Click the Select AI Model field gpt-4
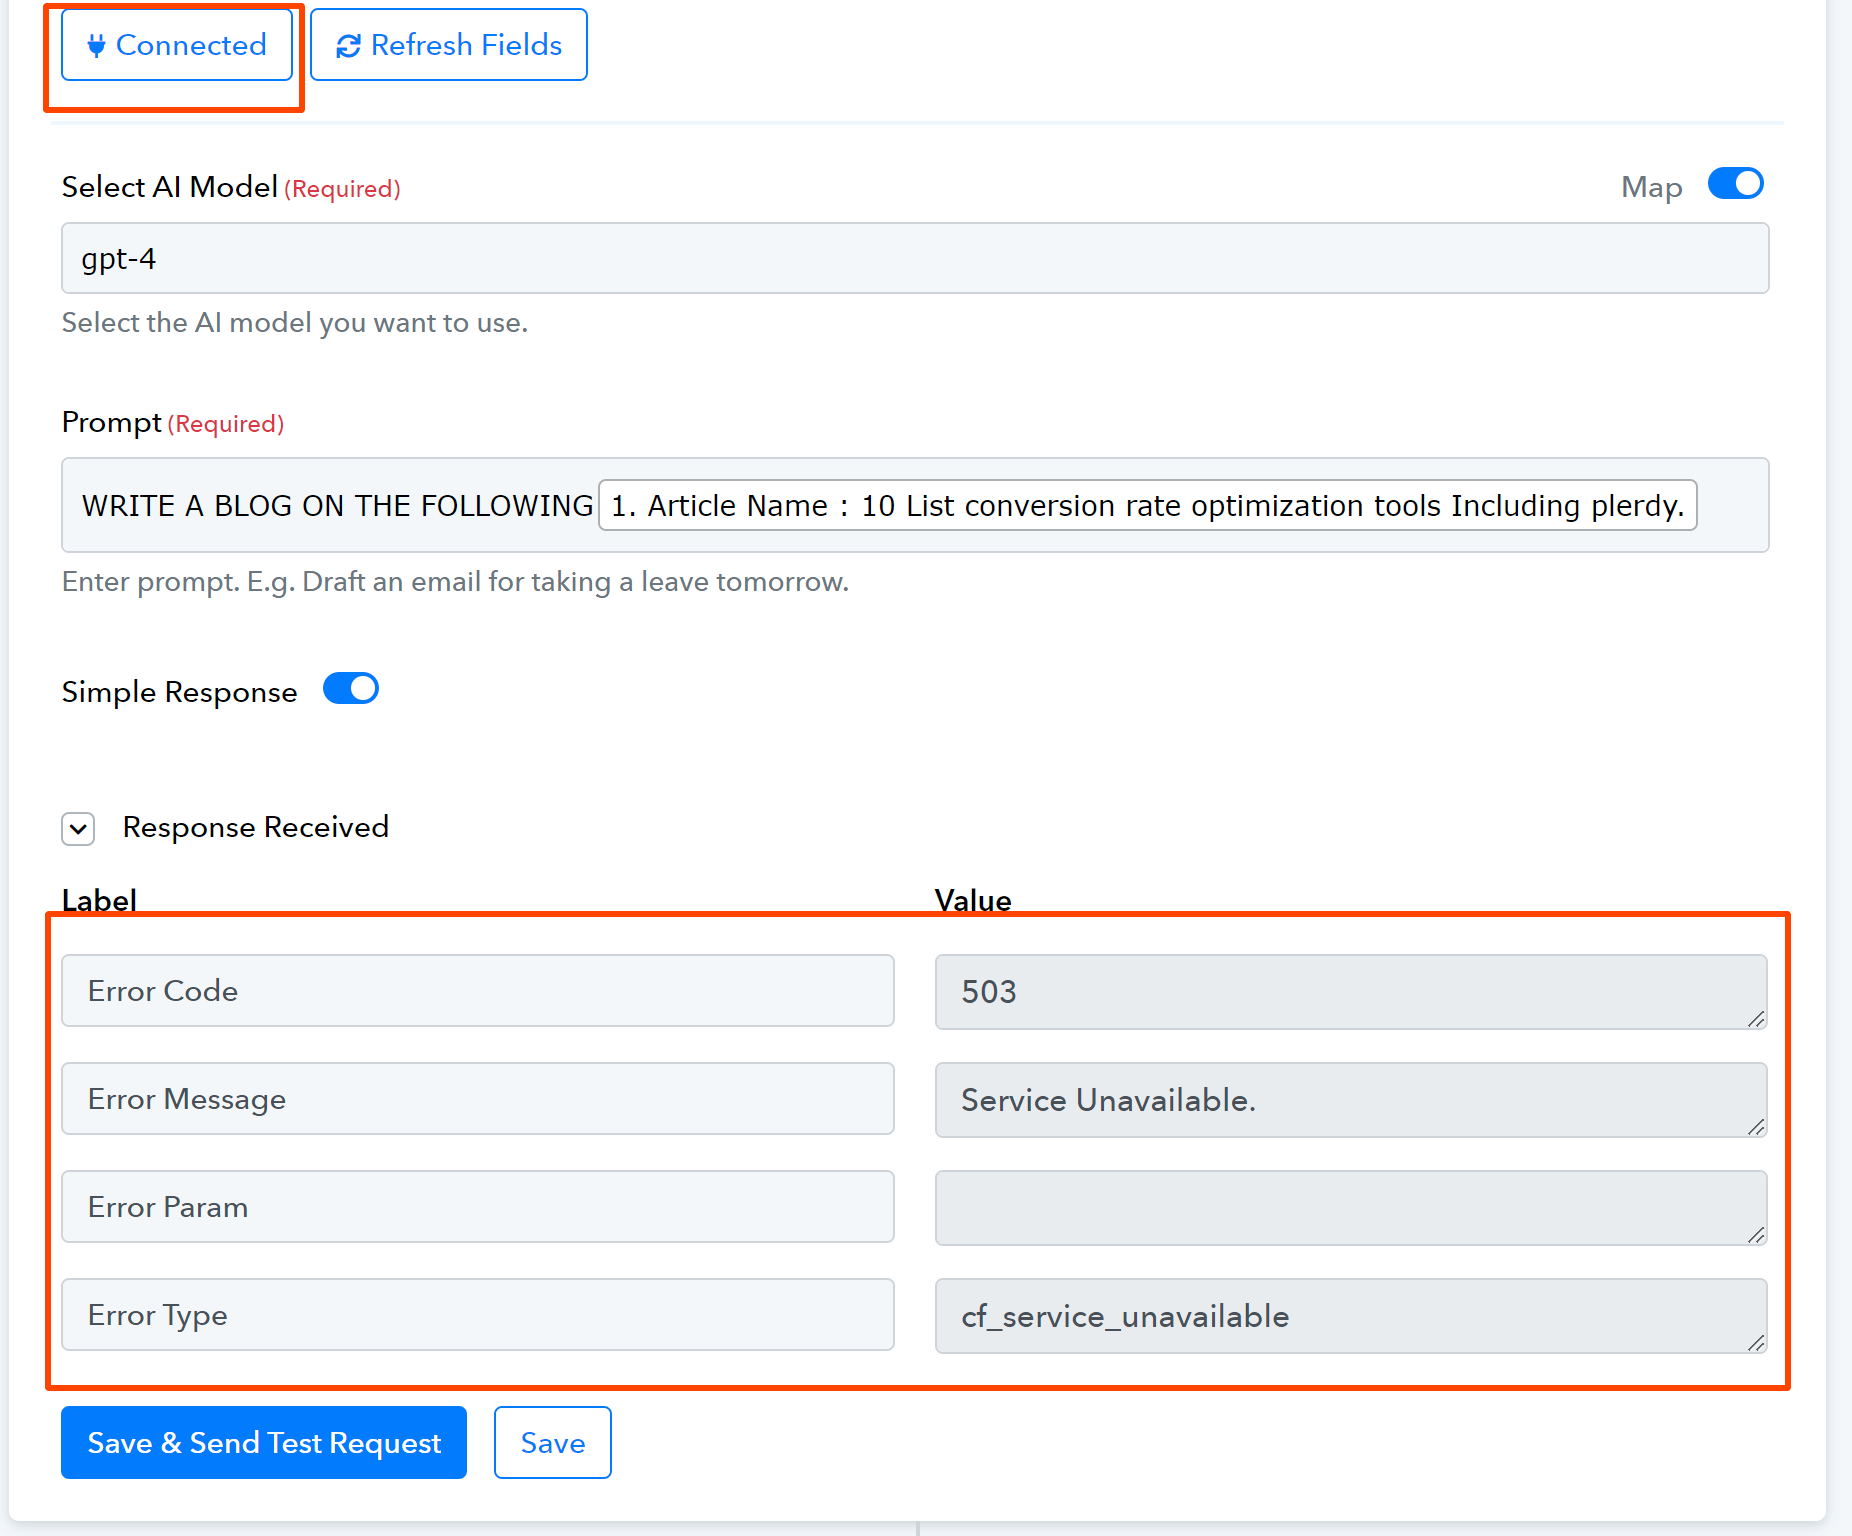The image size is (1852, 1536). 915,258
